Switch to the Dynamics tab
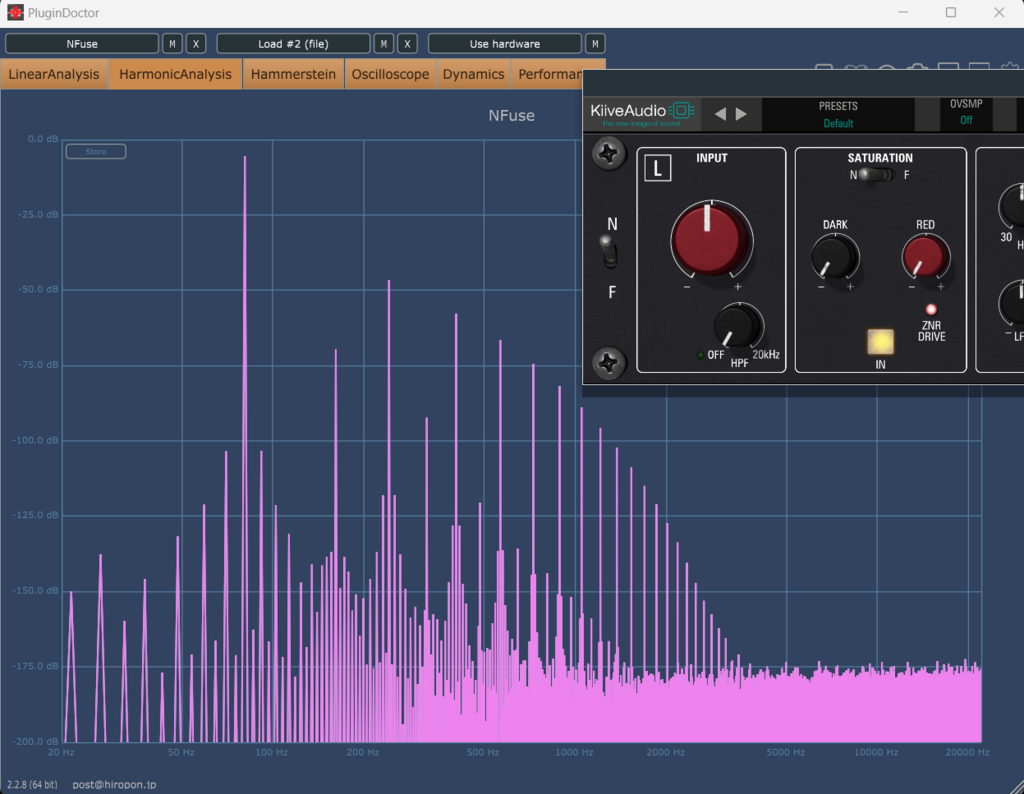Screen dimensions: 1024x794 pos(473,74)
